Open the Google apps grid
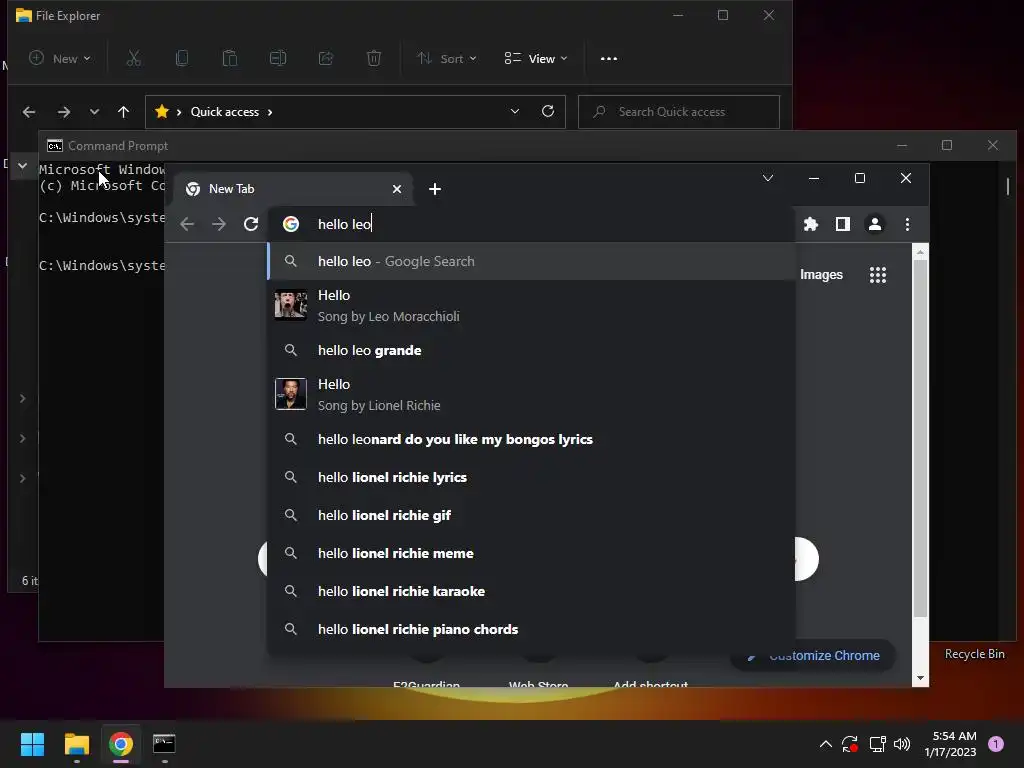 tap(878, 275)
